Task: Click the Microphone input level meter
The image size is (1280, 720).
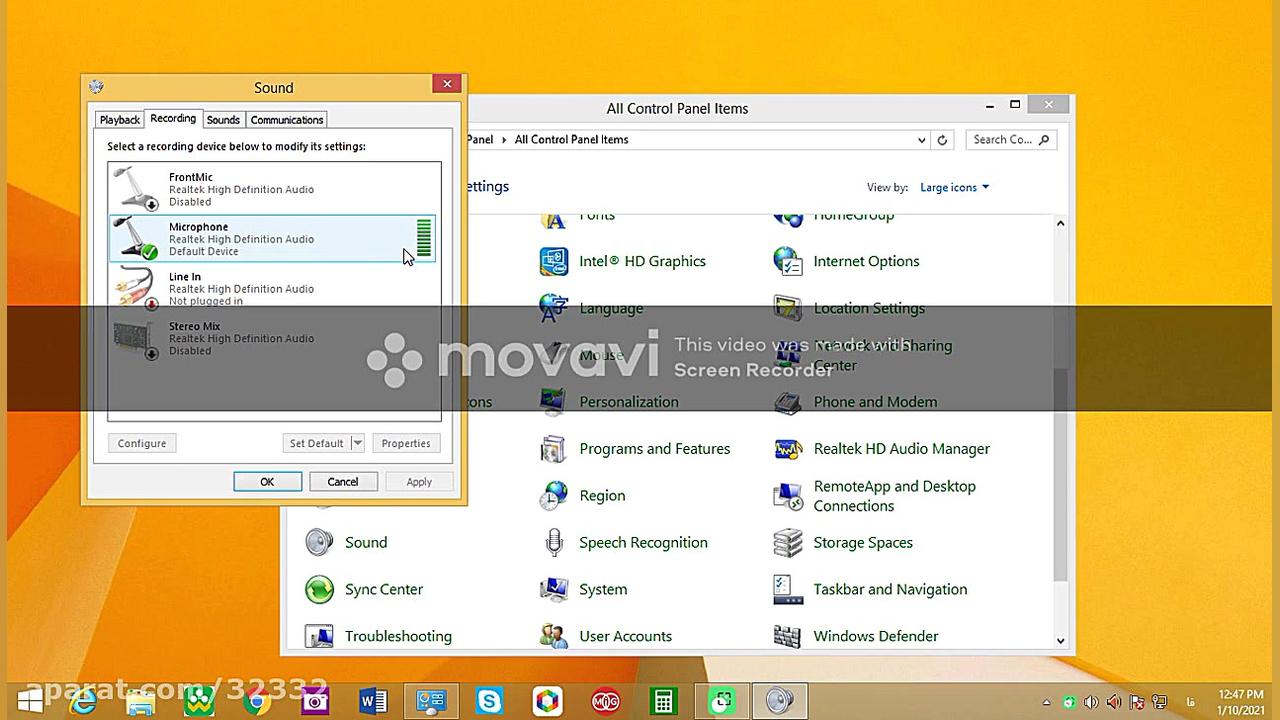Action: pyautogui.click(x=424, y=238)
